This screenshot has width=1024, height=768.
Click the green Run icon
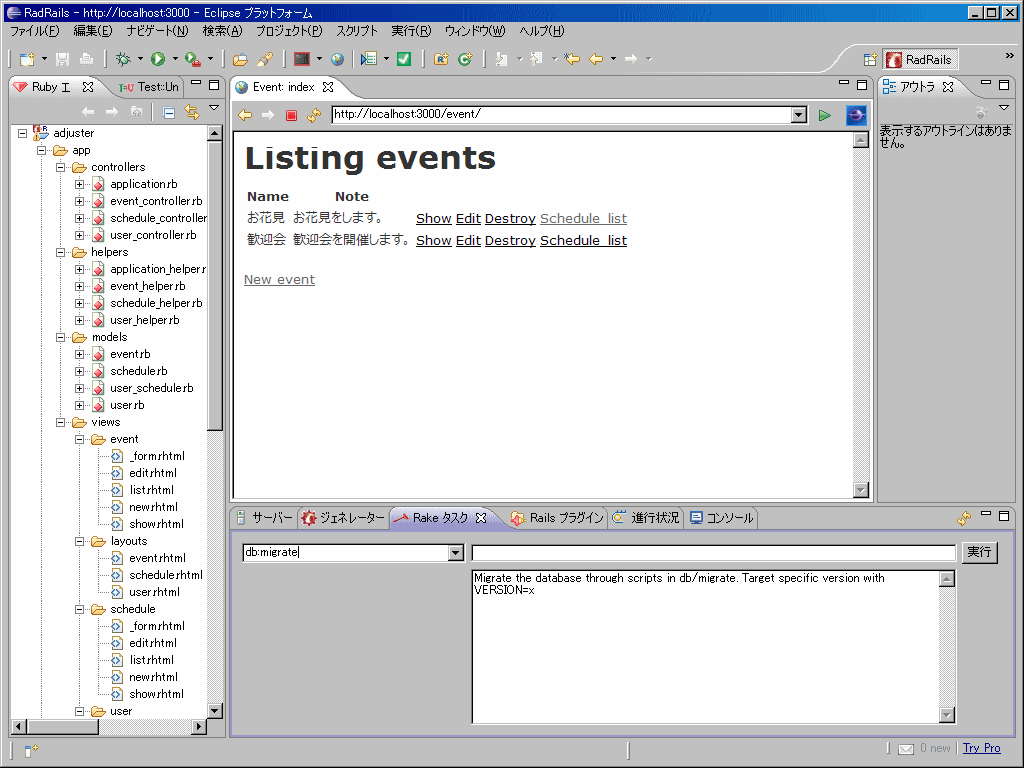(158, 59)
